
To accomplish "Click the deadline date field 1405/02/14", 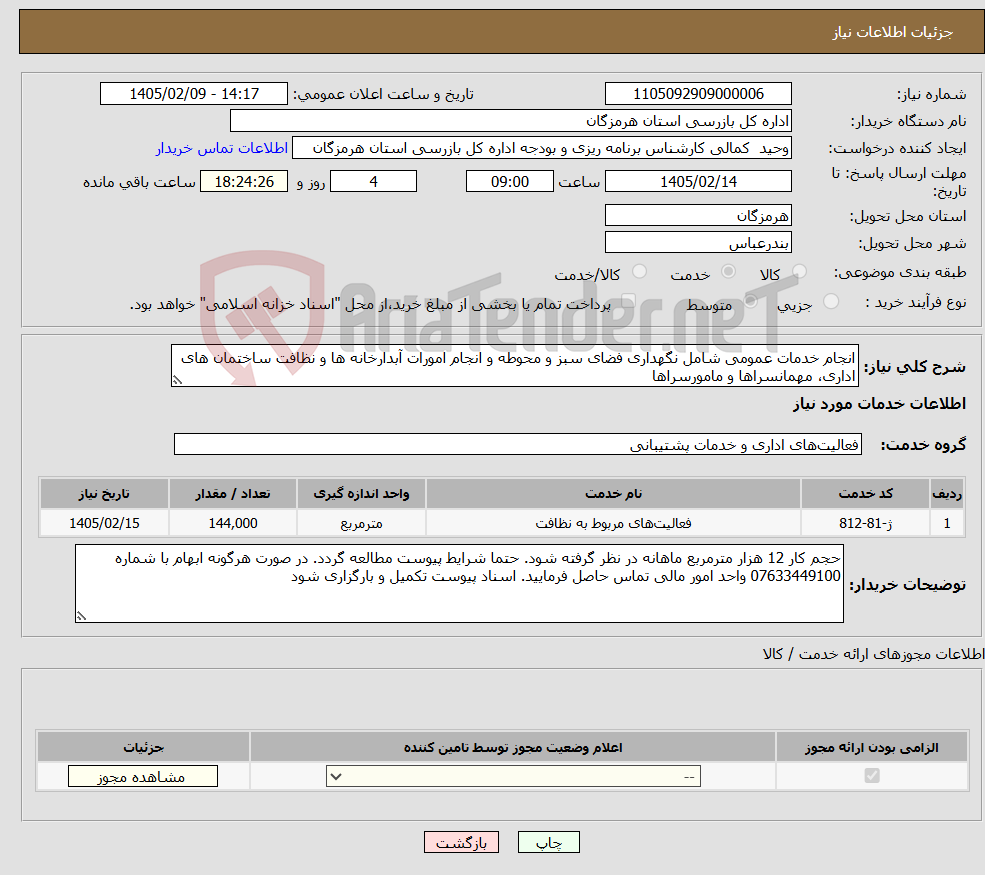I will point(698,182).
